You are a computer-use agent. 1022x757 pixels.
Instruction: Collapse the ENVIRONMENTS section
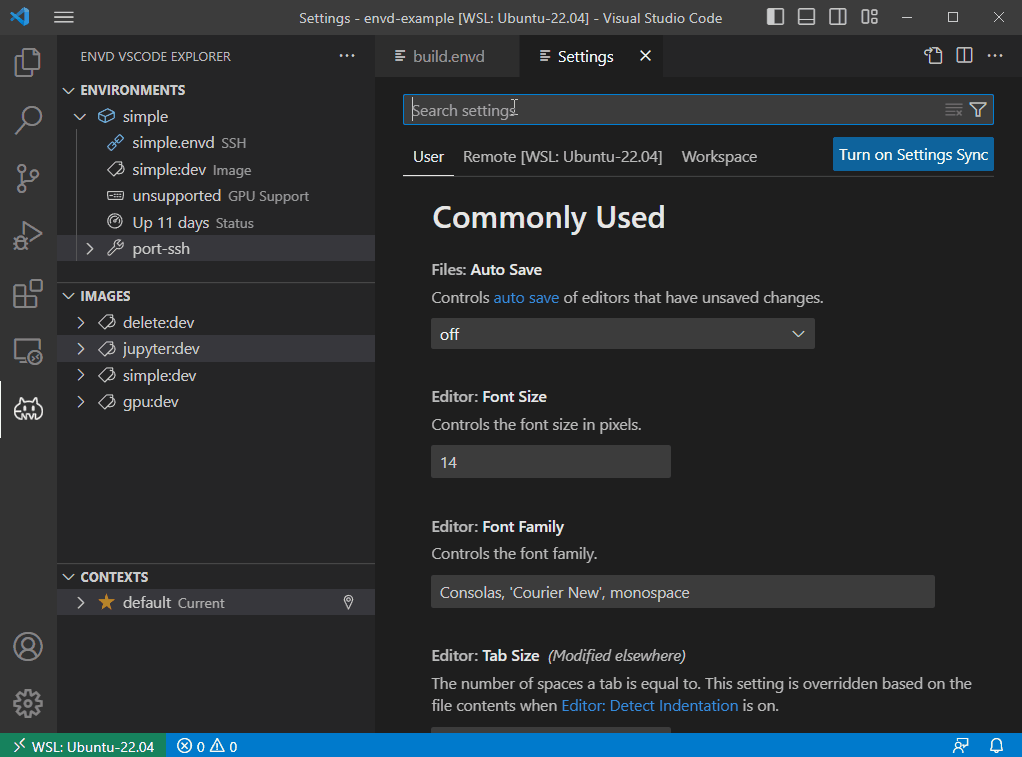(x=68, y=90)
